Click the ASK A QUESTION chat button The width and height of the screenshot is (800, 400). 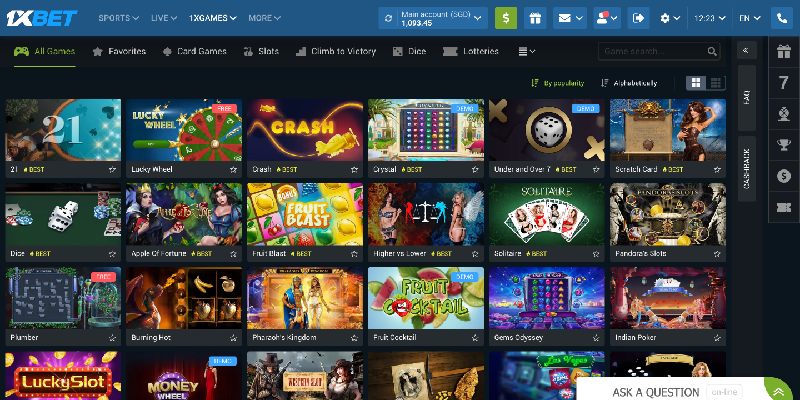pyautogui.click(x=656, y=391)
